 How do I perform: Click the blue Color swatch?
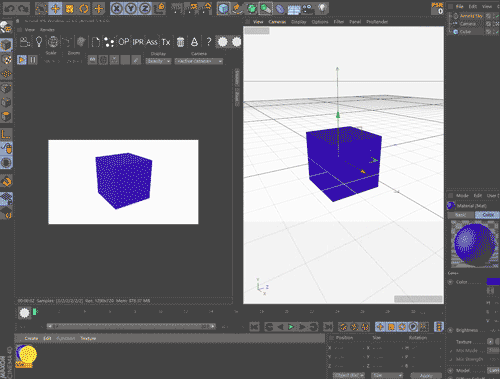[493, 282]
